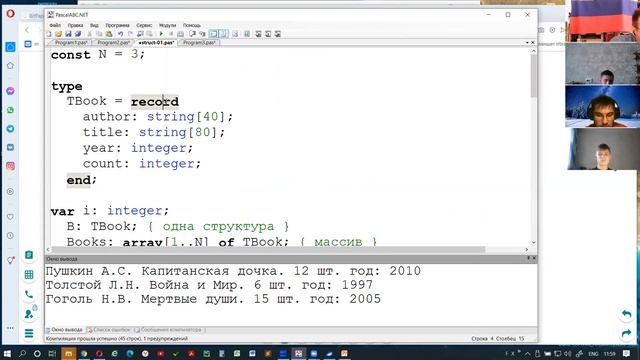Click the blue forward arrow near the bottom right
The width and height of the screenshot is (640, 360).
627,333
